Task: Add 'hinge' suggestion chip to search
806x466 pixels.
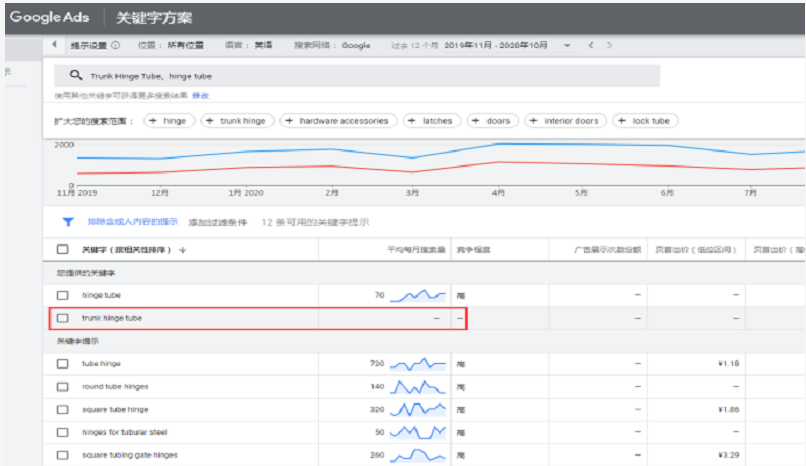Action: [169, 121]
